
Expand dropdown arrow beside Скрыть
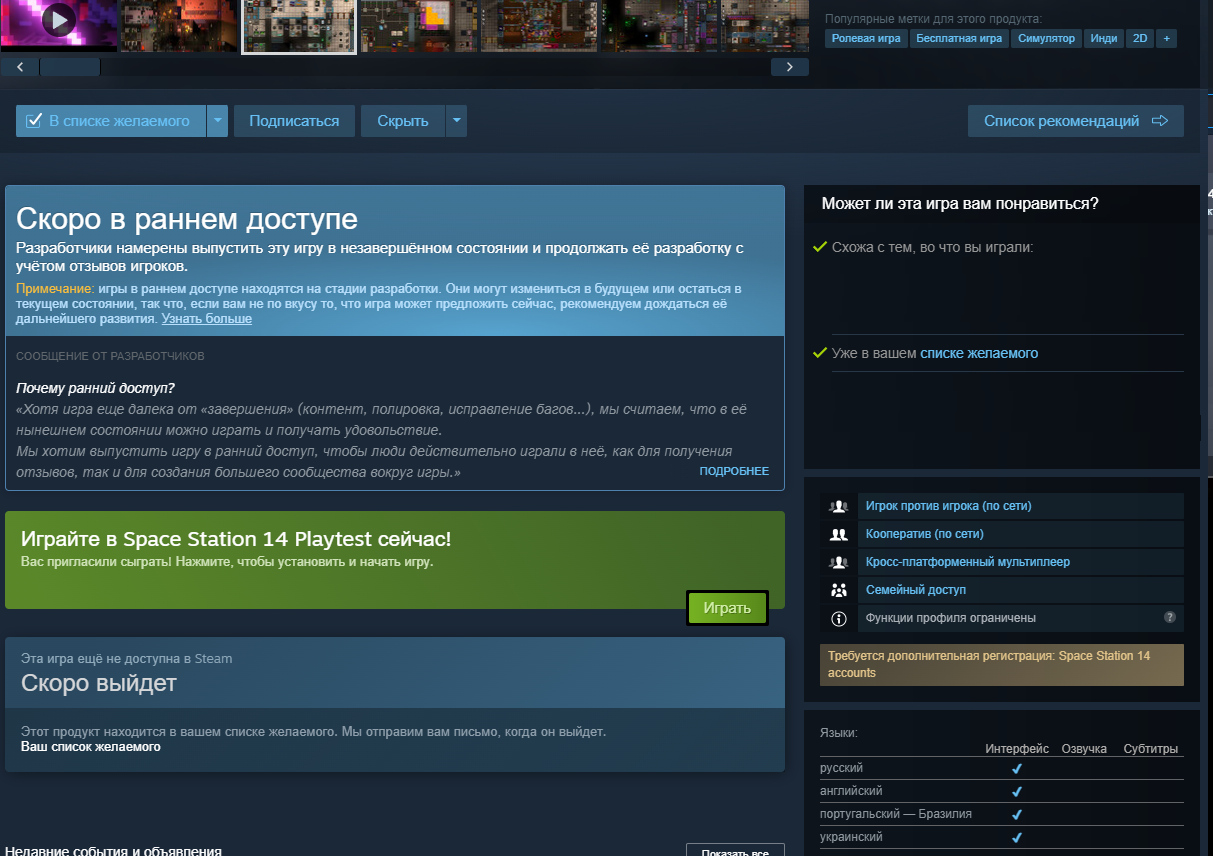click(x=456, y=121)
